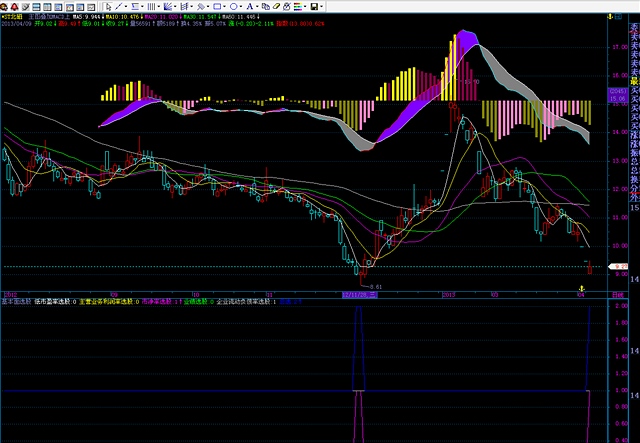Select the fan lines drawing tool
The image size is (640, 443).
167,7
